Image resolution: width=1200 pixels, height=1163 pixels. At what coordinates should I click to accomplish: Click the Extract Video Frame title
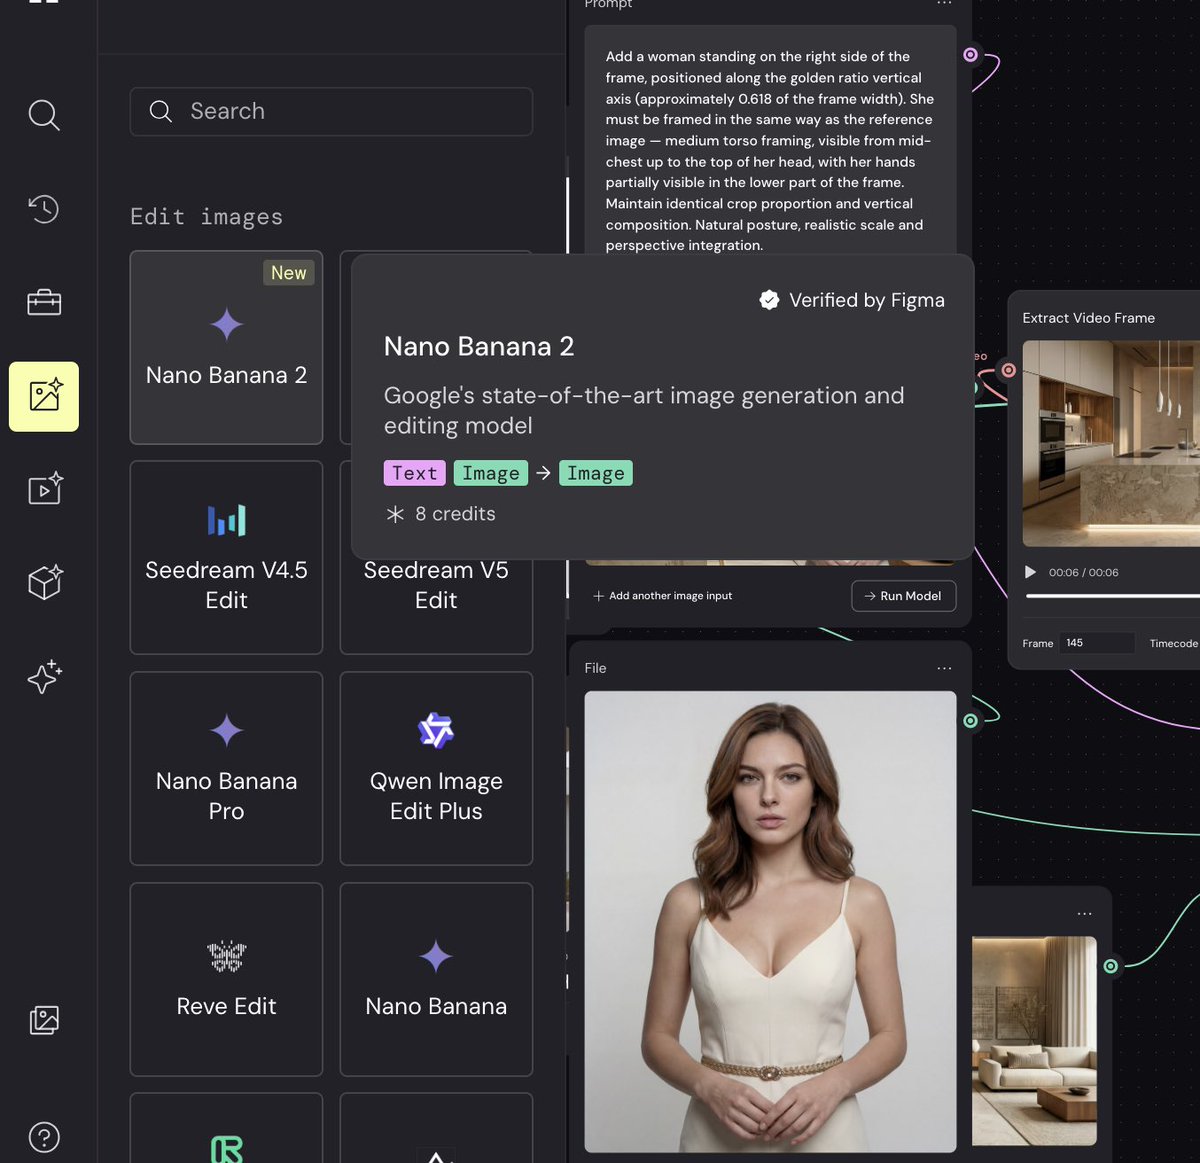click(x=1089, y=318)
